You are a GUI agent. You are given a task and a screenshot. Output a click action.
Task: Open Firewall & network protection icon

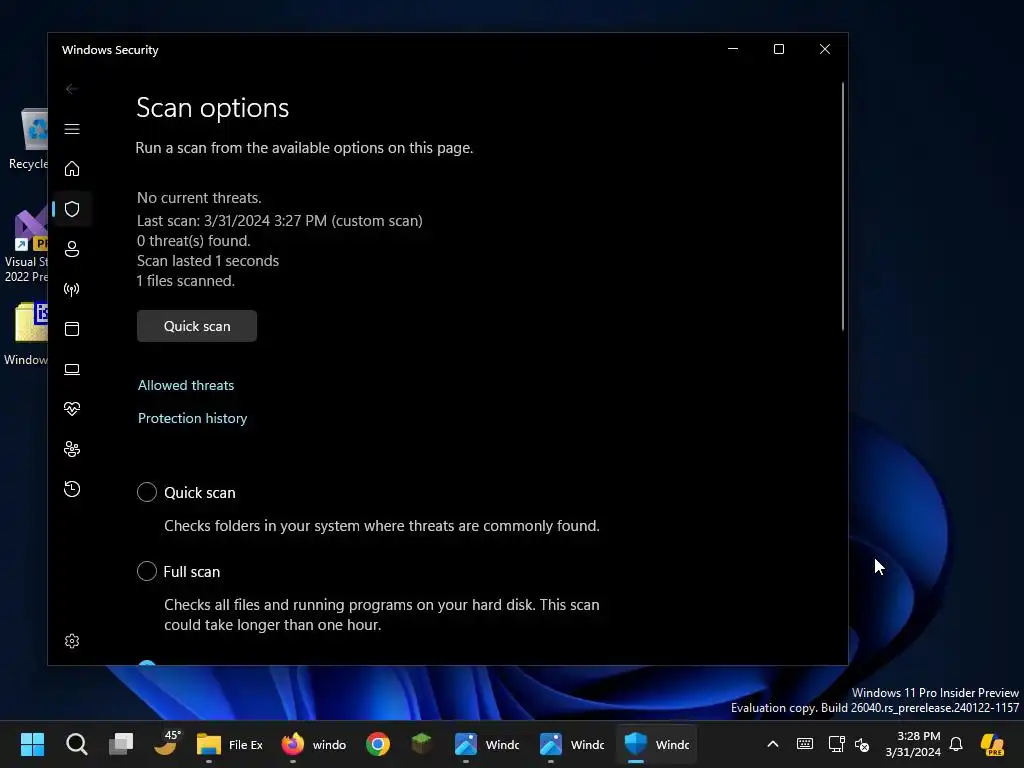72,289
